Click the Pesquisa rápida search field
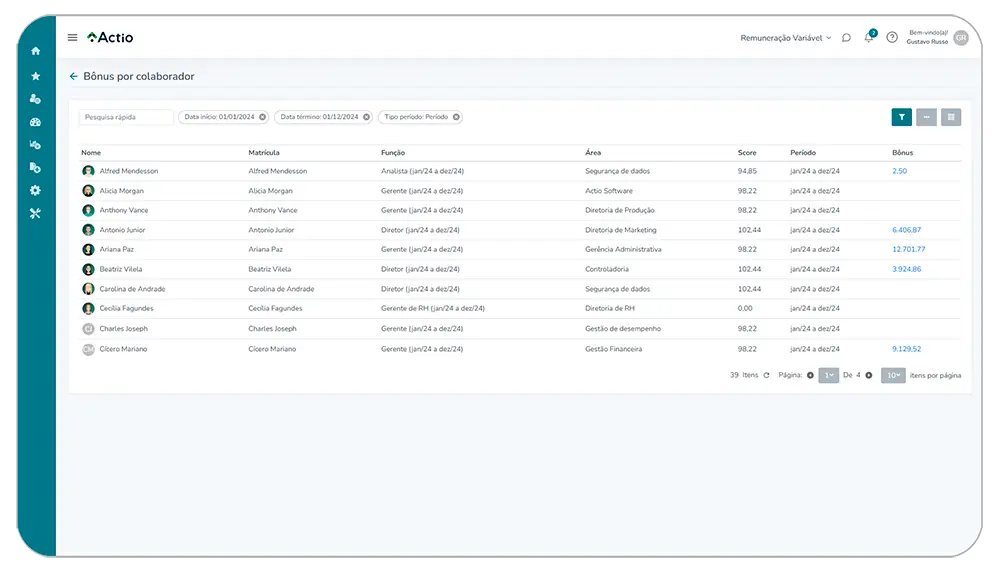Image resolution: width=1000 pixels, height=572 pixels. (x=126, y=117)
